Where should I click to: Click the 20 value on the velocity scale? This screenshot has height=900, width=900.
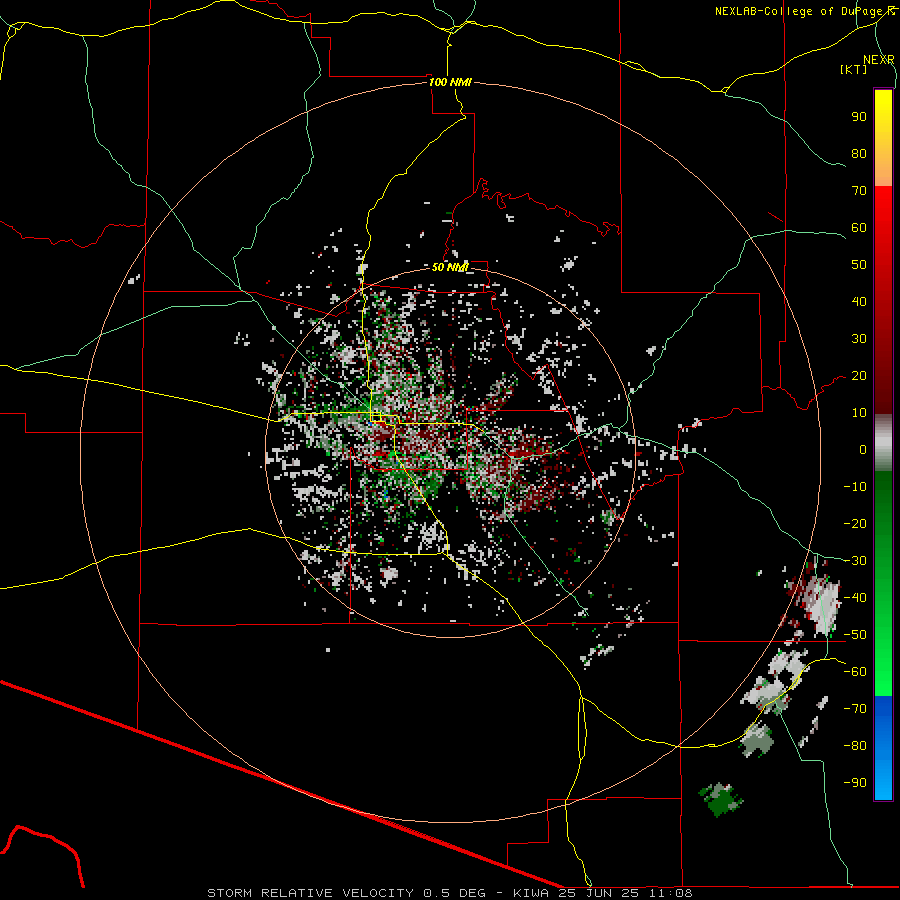click(x=859, y=376)
